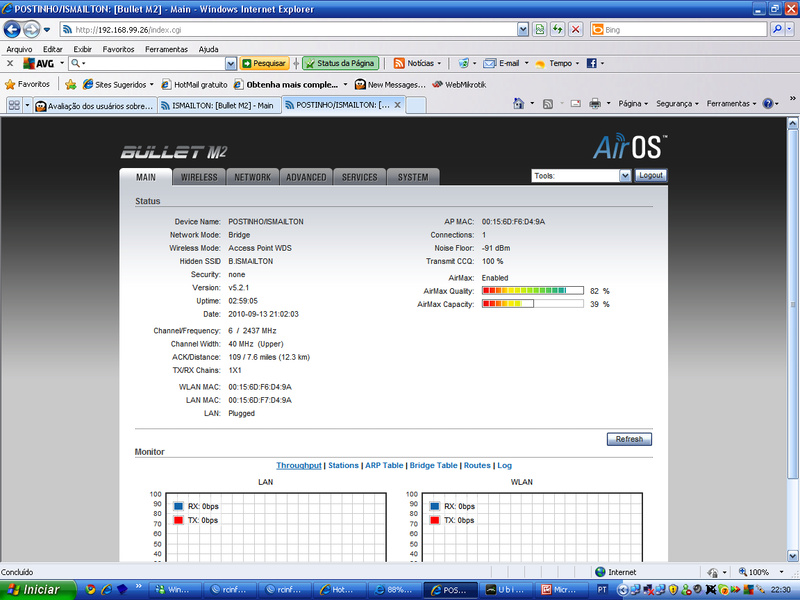Open the Favoritos star button
800x600 pixels.
coord(27,84)
